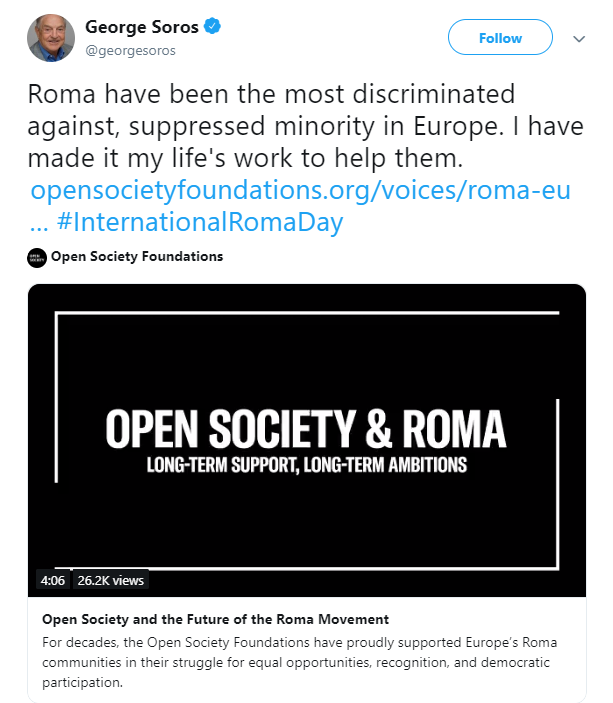Click the 4:06 video duration badge
Viewport: 613px width, 703px height.
[51, 580]
